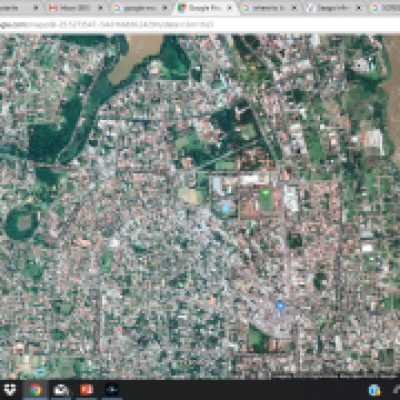Viewport: 400px width, 400px height.
Task: Close the Gmail Inbox tab
Action: [x=101, y=8]
